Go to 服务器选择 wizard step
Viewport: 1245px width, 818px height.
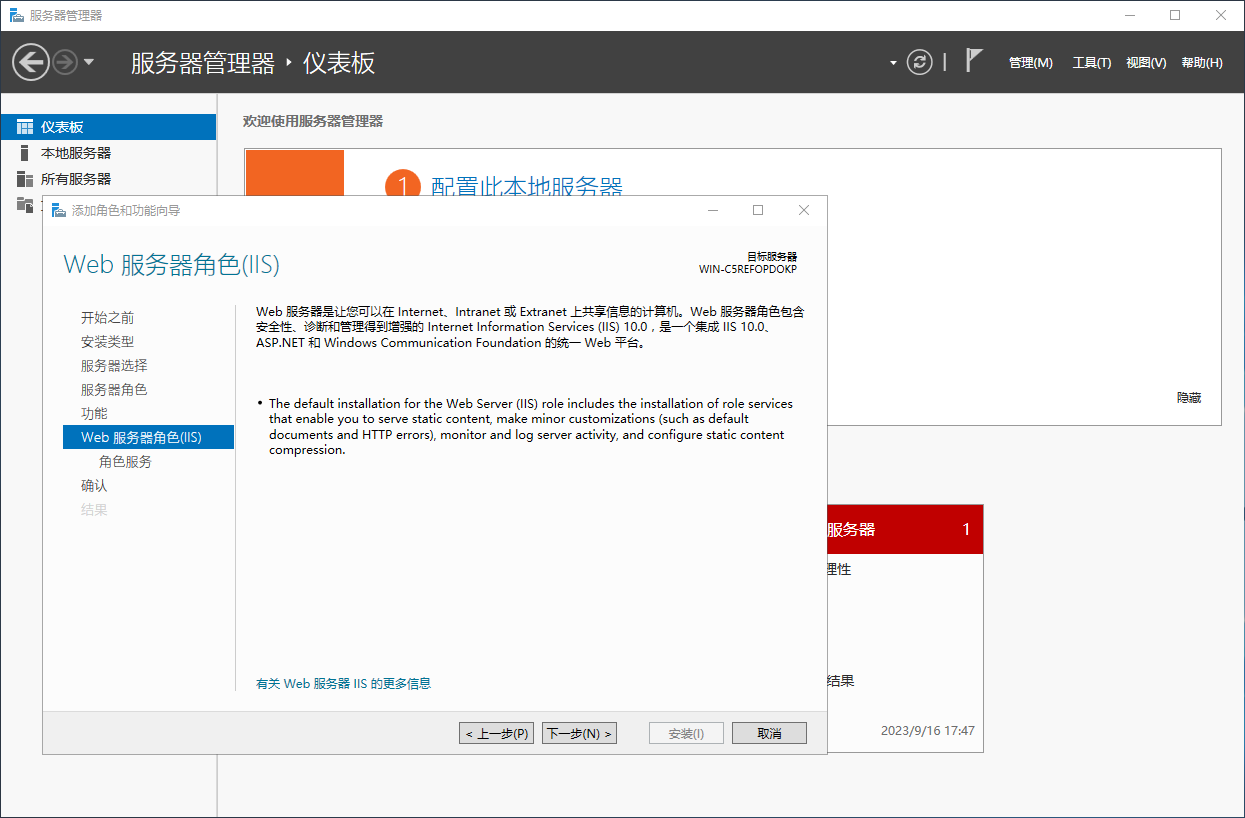tap(114, 366)
